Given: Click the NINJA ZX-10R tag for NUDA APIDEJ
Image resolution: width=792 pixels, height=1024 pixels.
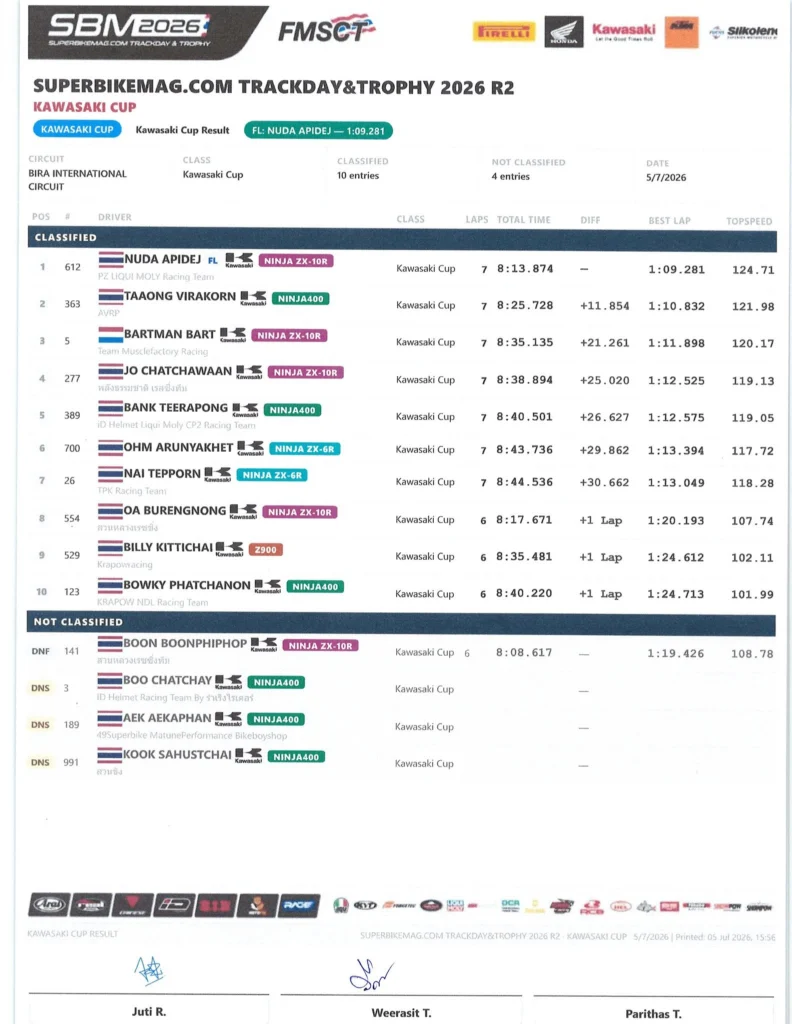Looking at the screenshot, I should click(296, 261).
